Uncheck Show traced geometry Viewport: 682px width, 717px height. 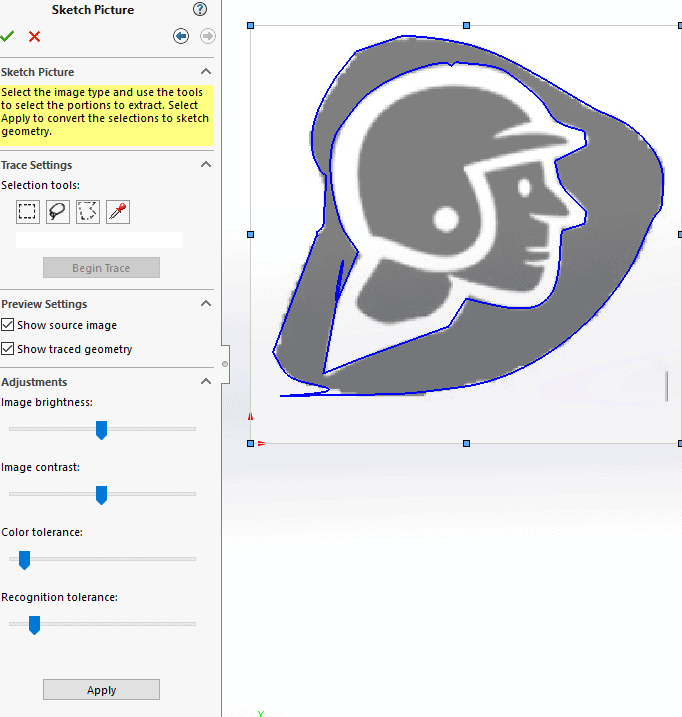pyautogui.click(x=7, y=349)
